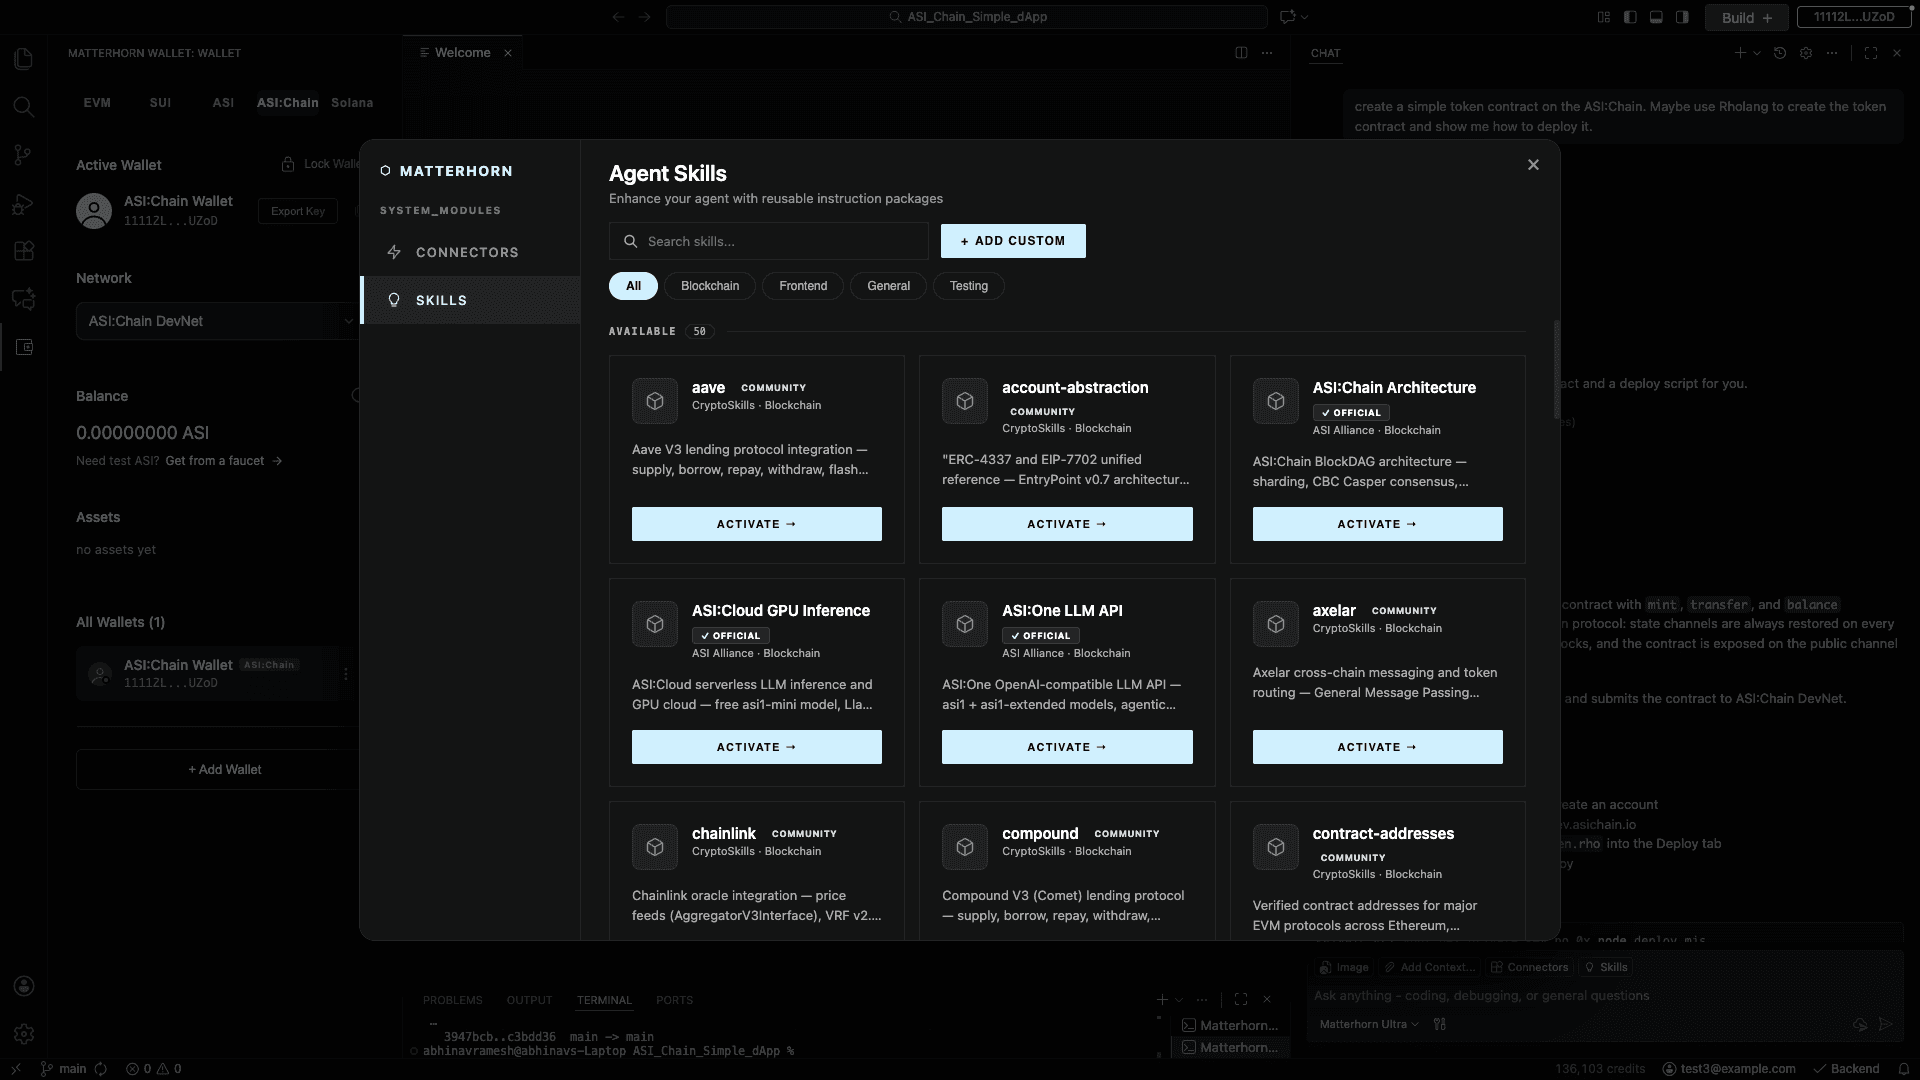Split the editor with layout icon
Viewport: 1920px width, 1080px height.
pyautogui.click(x=1241, y=53)
